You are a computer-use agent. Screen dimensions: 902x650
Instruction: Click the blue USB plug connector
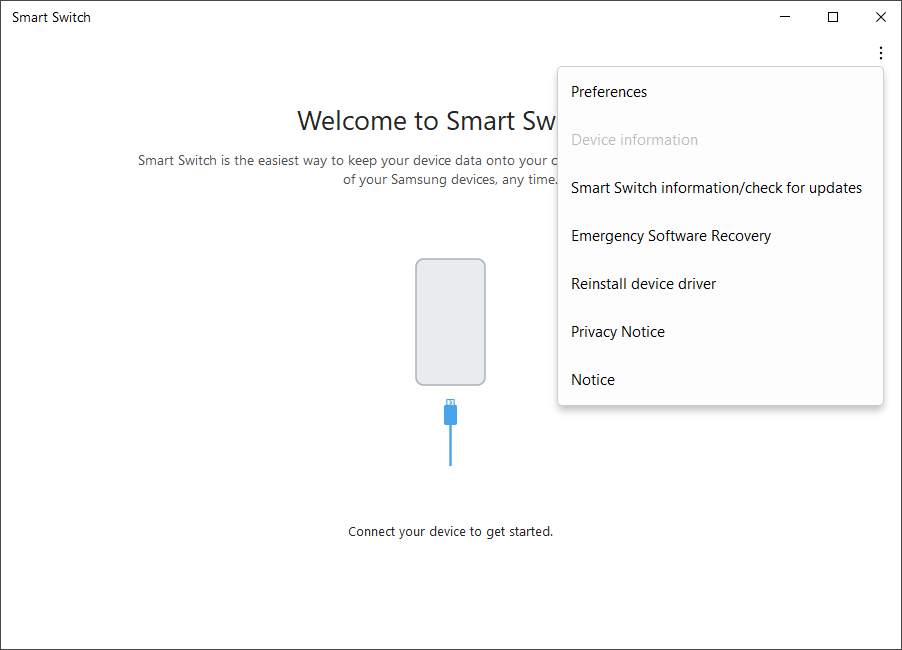click(450, 412)
